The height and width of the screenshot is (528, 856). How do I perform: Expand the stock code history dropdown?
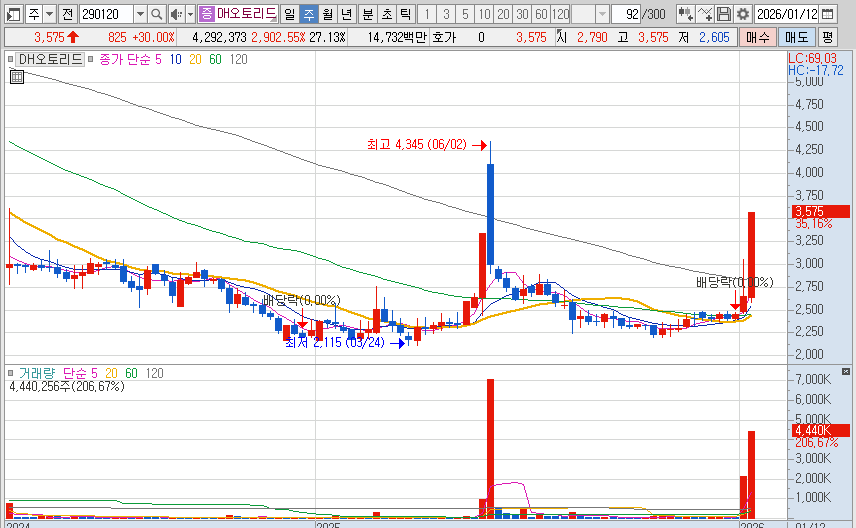click(x=140, y=14)
